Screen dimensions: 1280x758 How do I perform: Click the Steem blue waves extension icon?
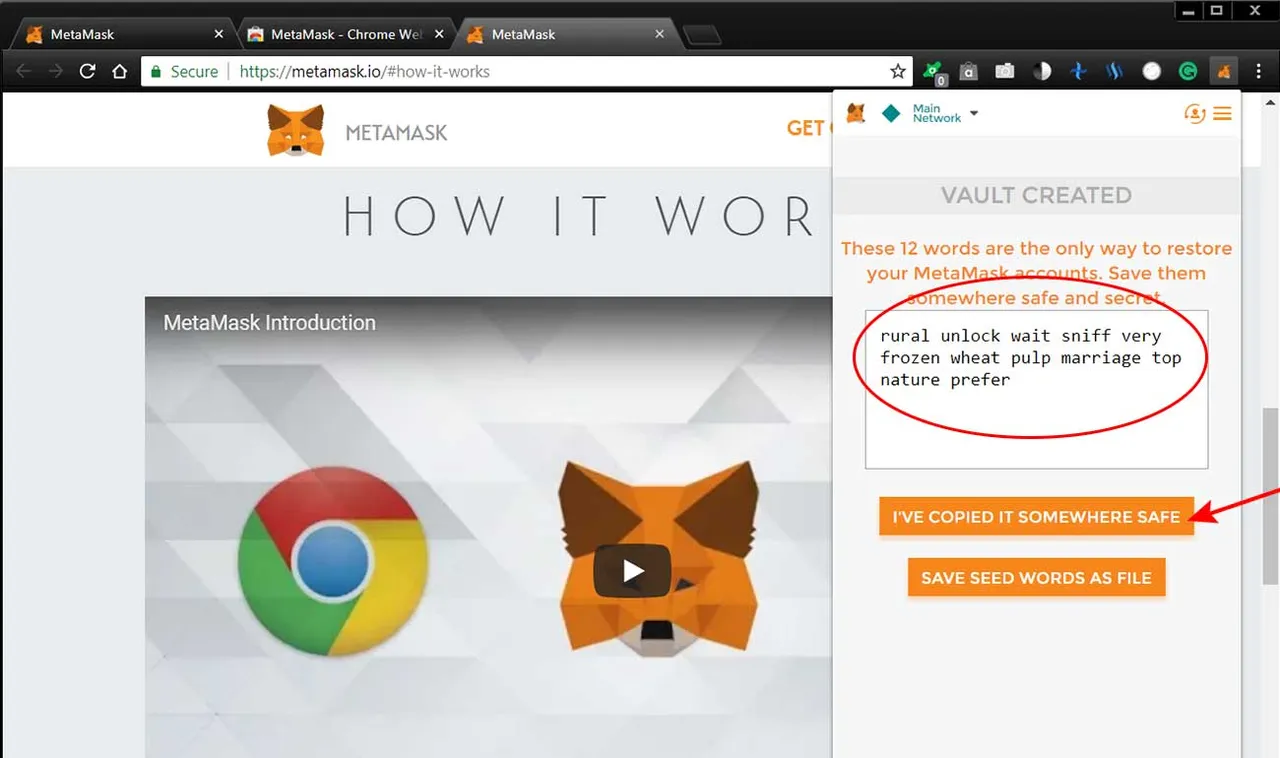coord(1114,72)
